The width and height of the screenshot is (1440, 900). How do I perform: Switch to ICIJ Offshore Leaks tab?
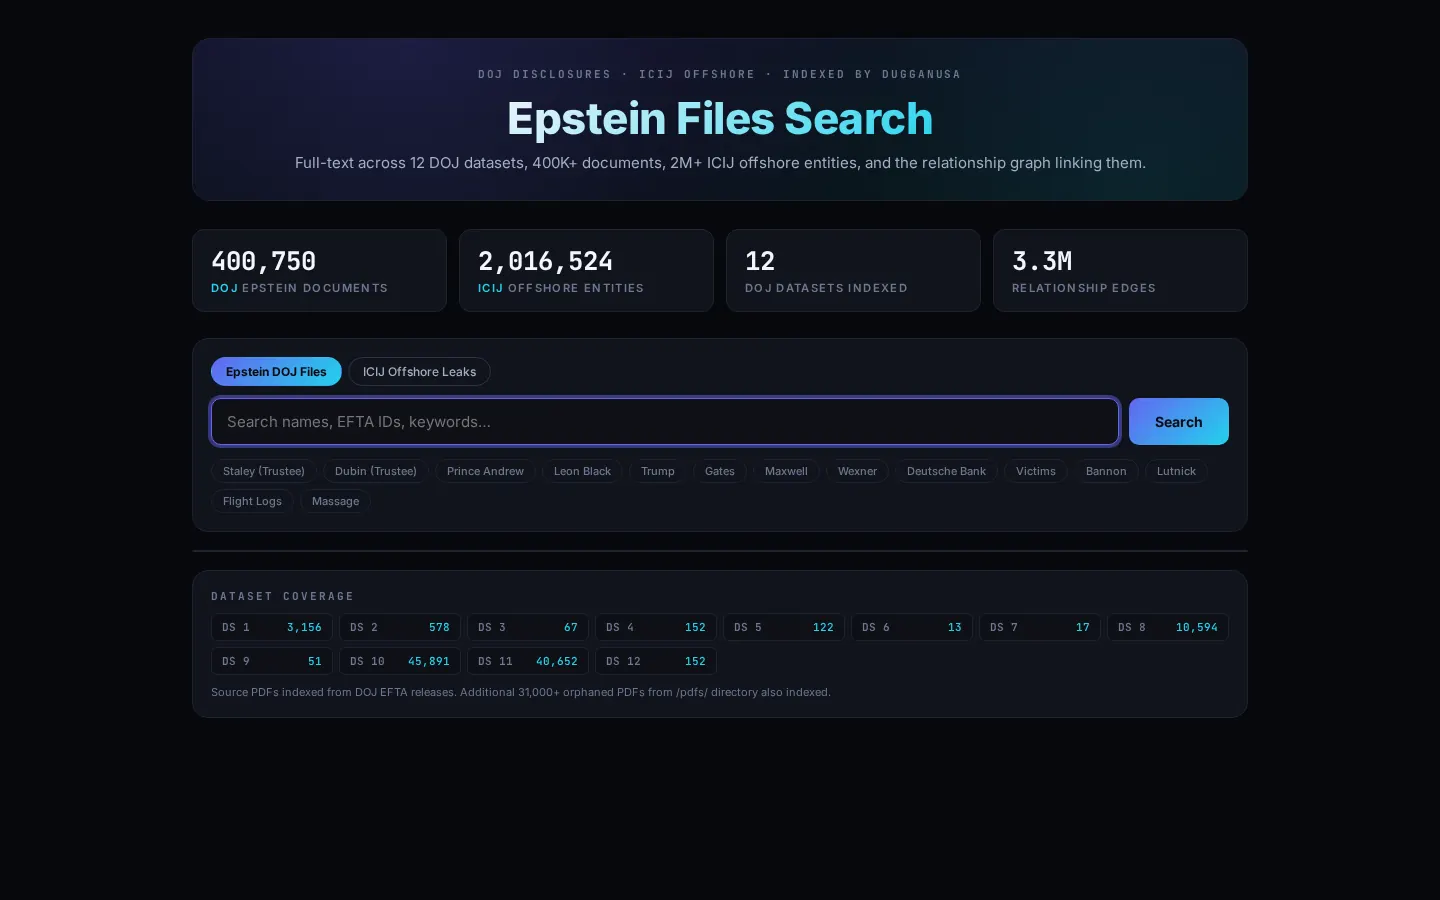coord(419,371)
